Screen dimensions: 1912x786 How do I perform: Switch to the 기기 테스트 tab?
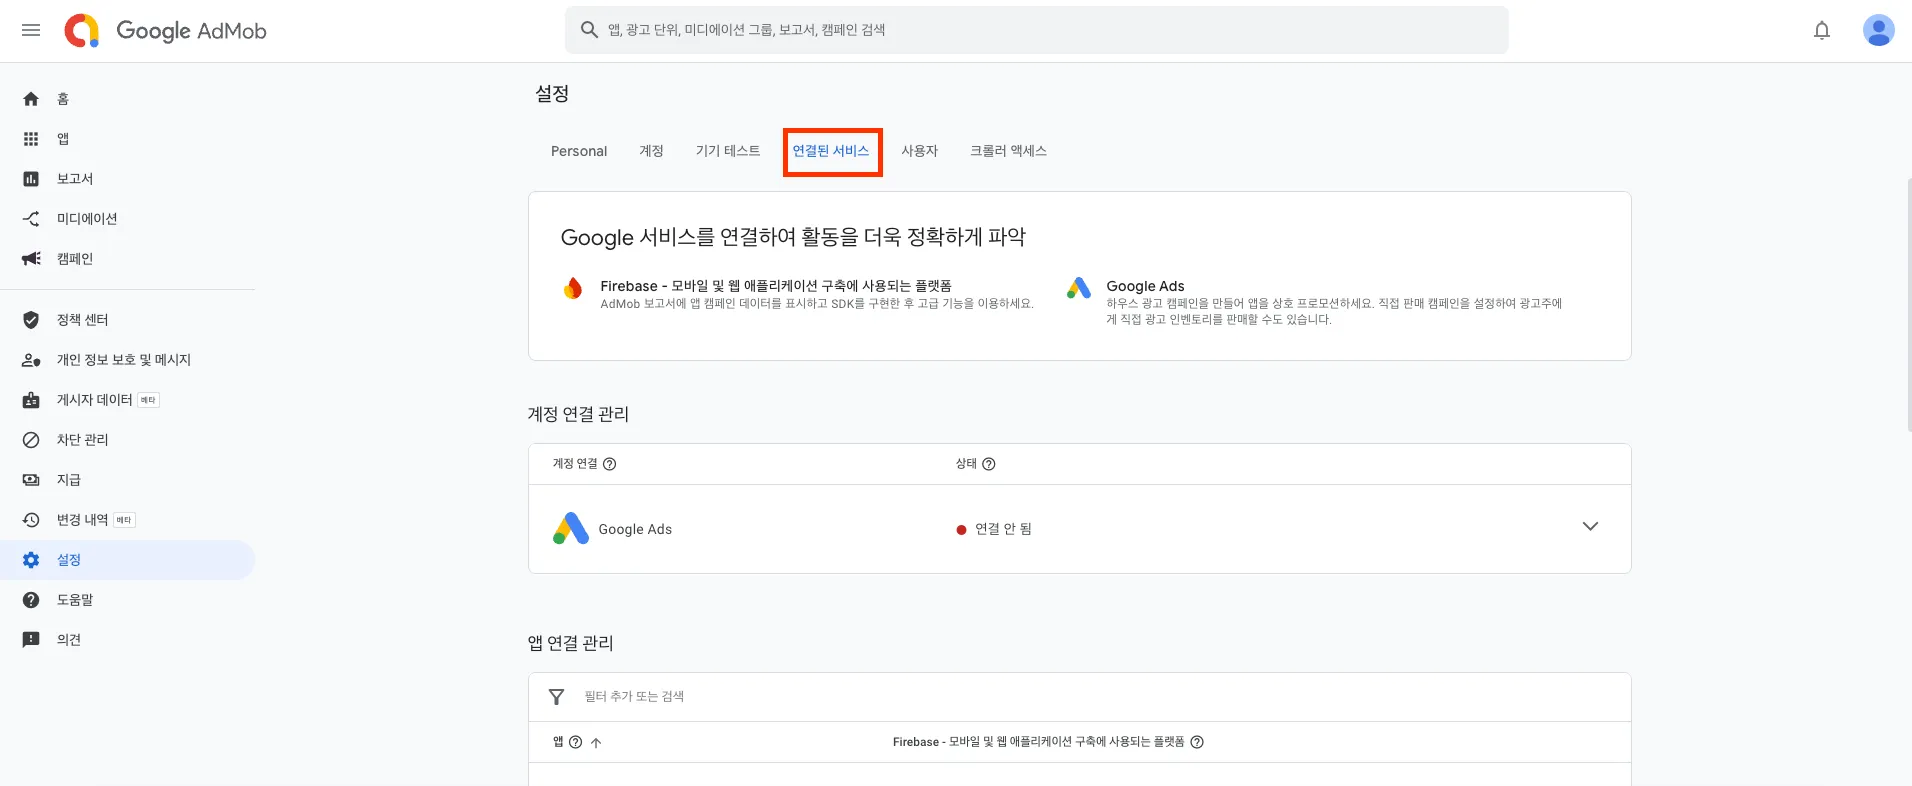(x=728, y=151)
